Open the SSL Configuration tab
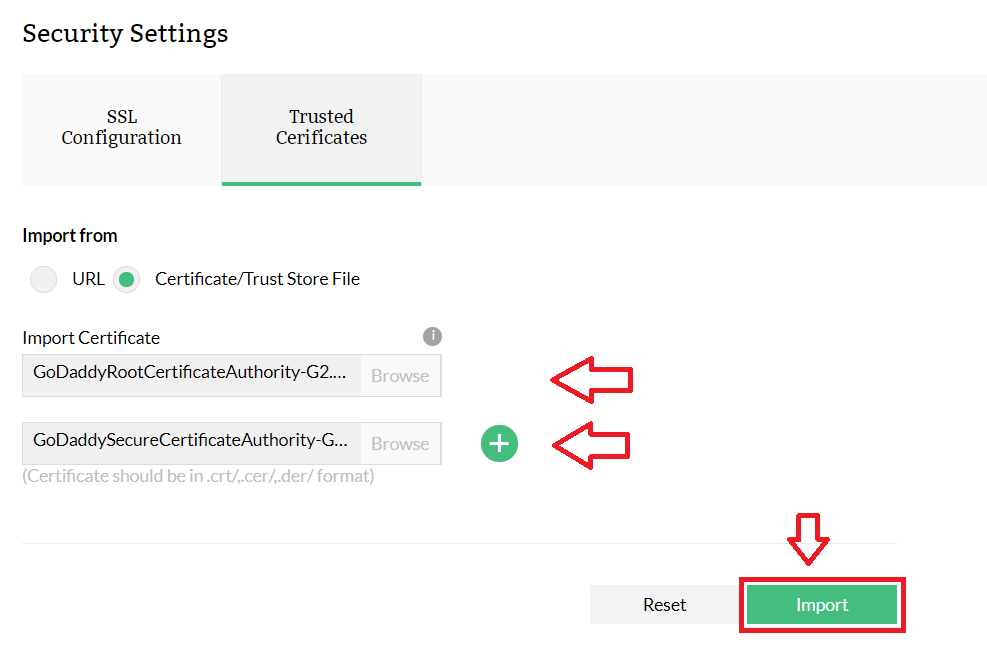The width and height of the screenshot is (987, 660). pos(121,128)
